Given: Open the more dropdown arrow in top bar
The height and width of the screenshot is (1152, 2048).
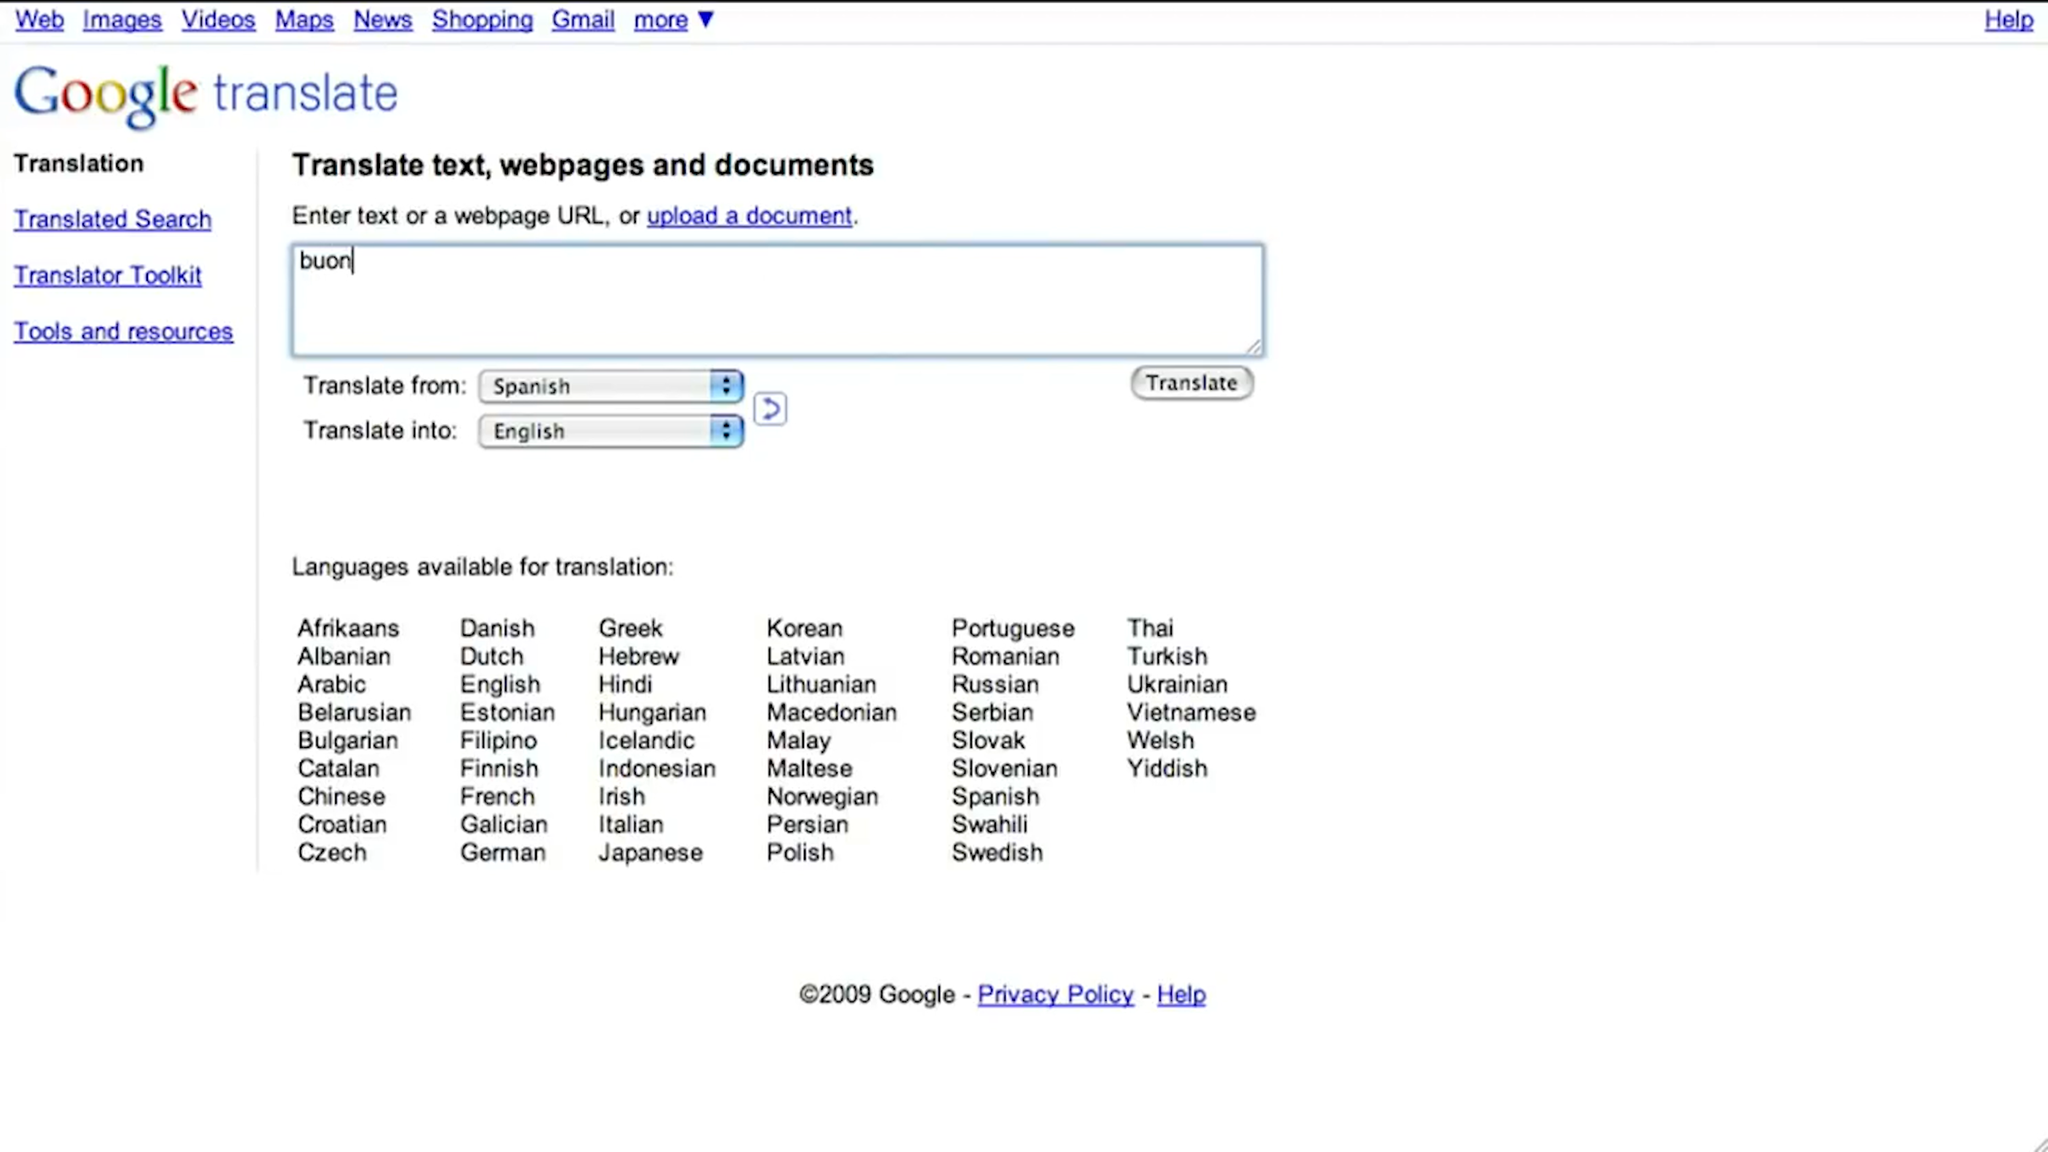Looking at the screenshot, I should point(706,19).
